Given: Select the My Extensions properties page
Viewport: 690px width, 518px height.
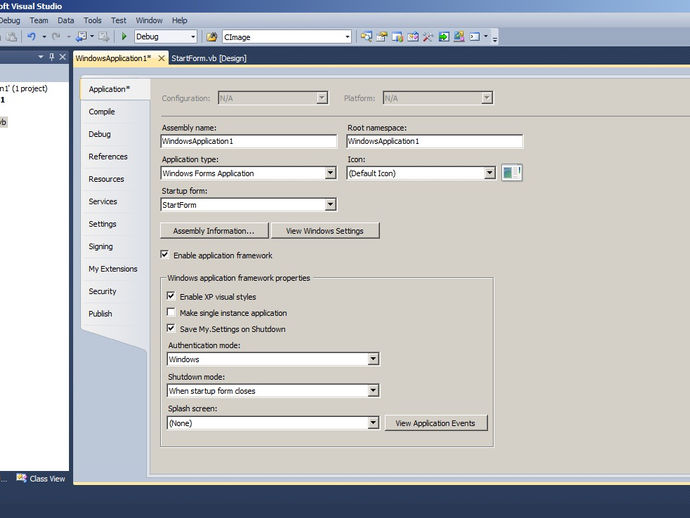Looking at the screenshot, I should click(113, 268).
